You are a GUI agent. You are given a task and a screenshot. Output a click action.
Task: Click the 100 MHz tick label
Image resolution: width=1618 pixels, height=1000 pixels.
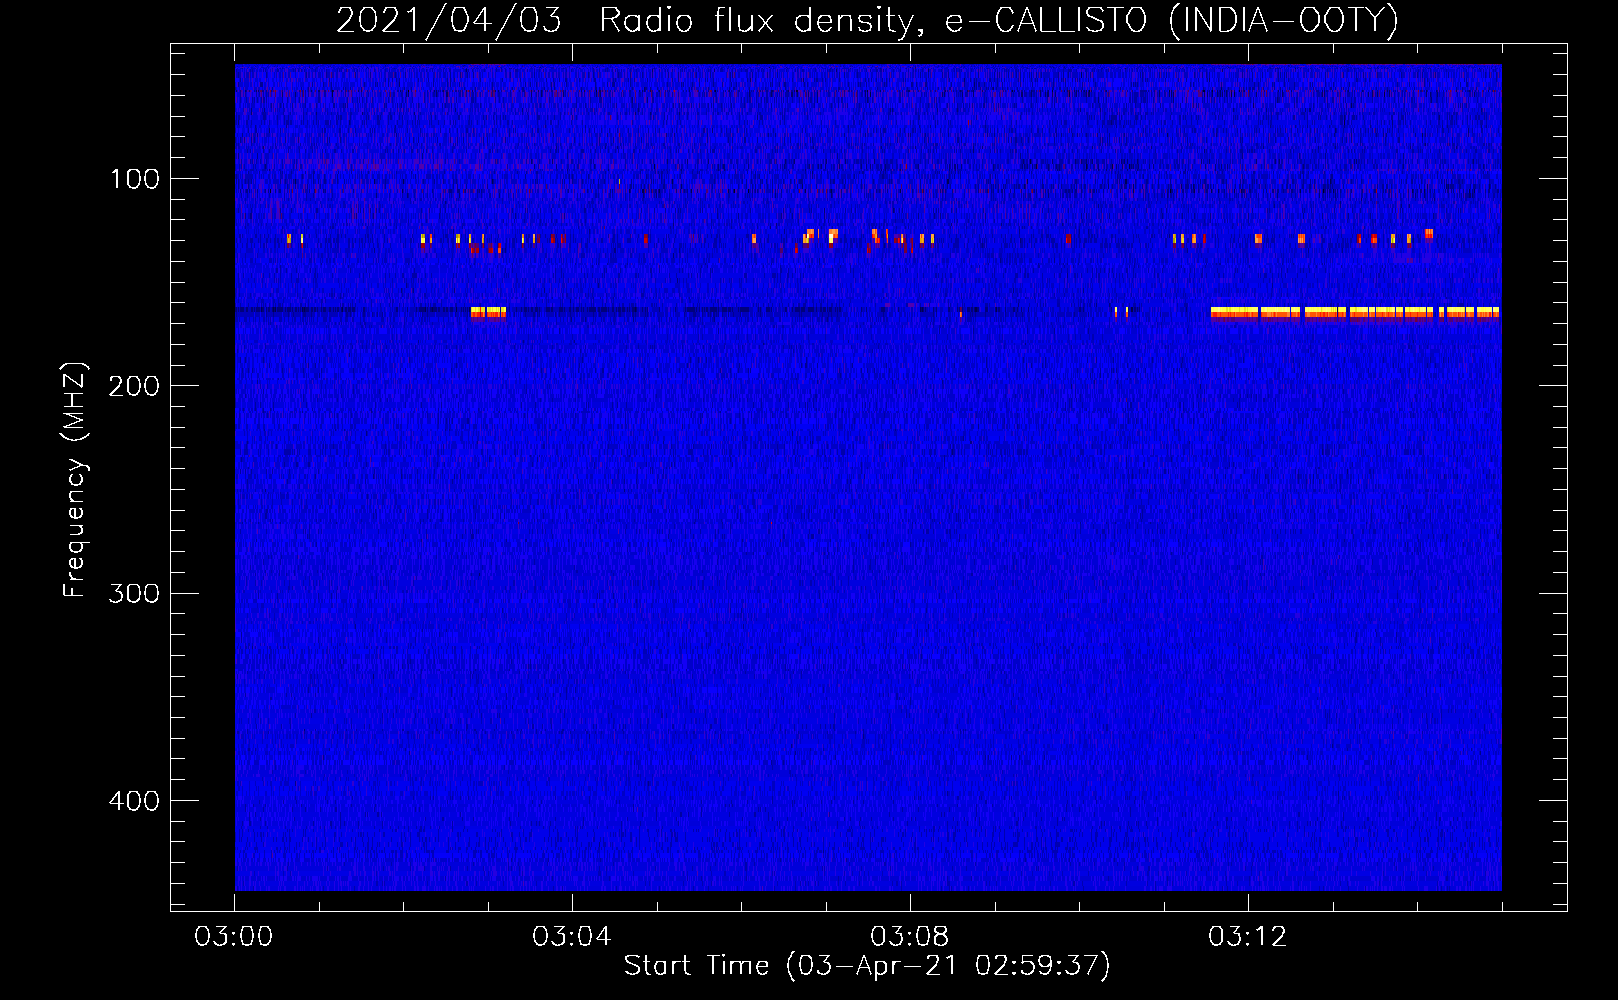134,179
